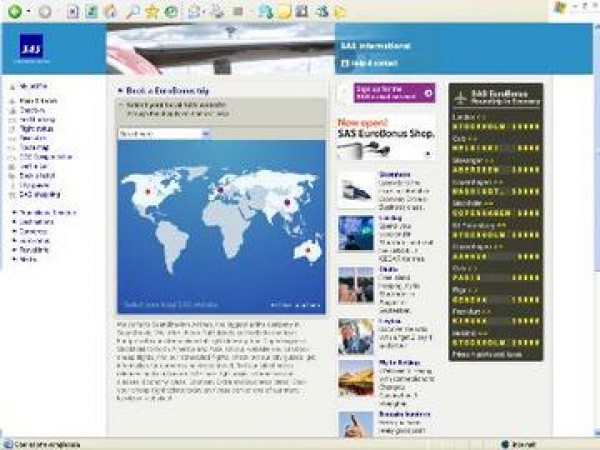Viewport: 600px width, 450px height.
Task: Click the SAS logo in the header
Action: click(x=33, y=50)
